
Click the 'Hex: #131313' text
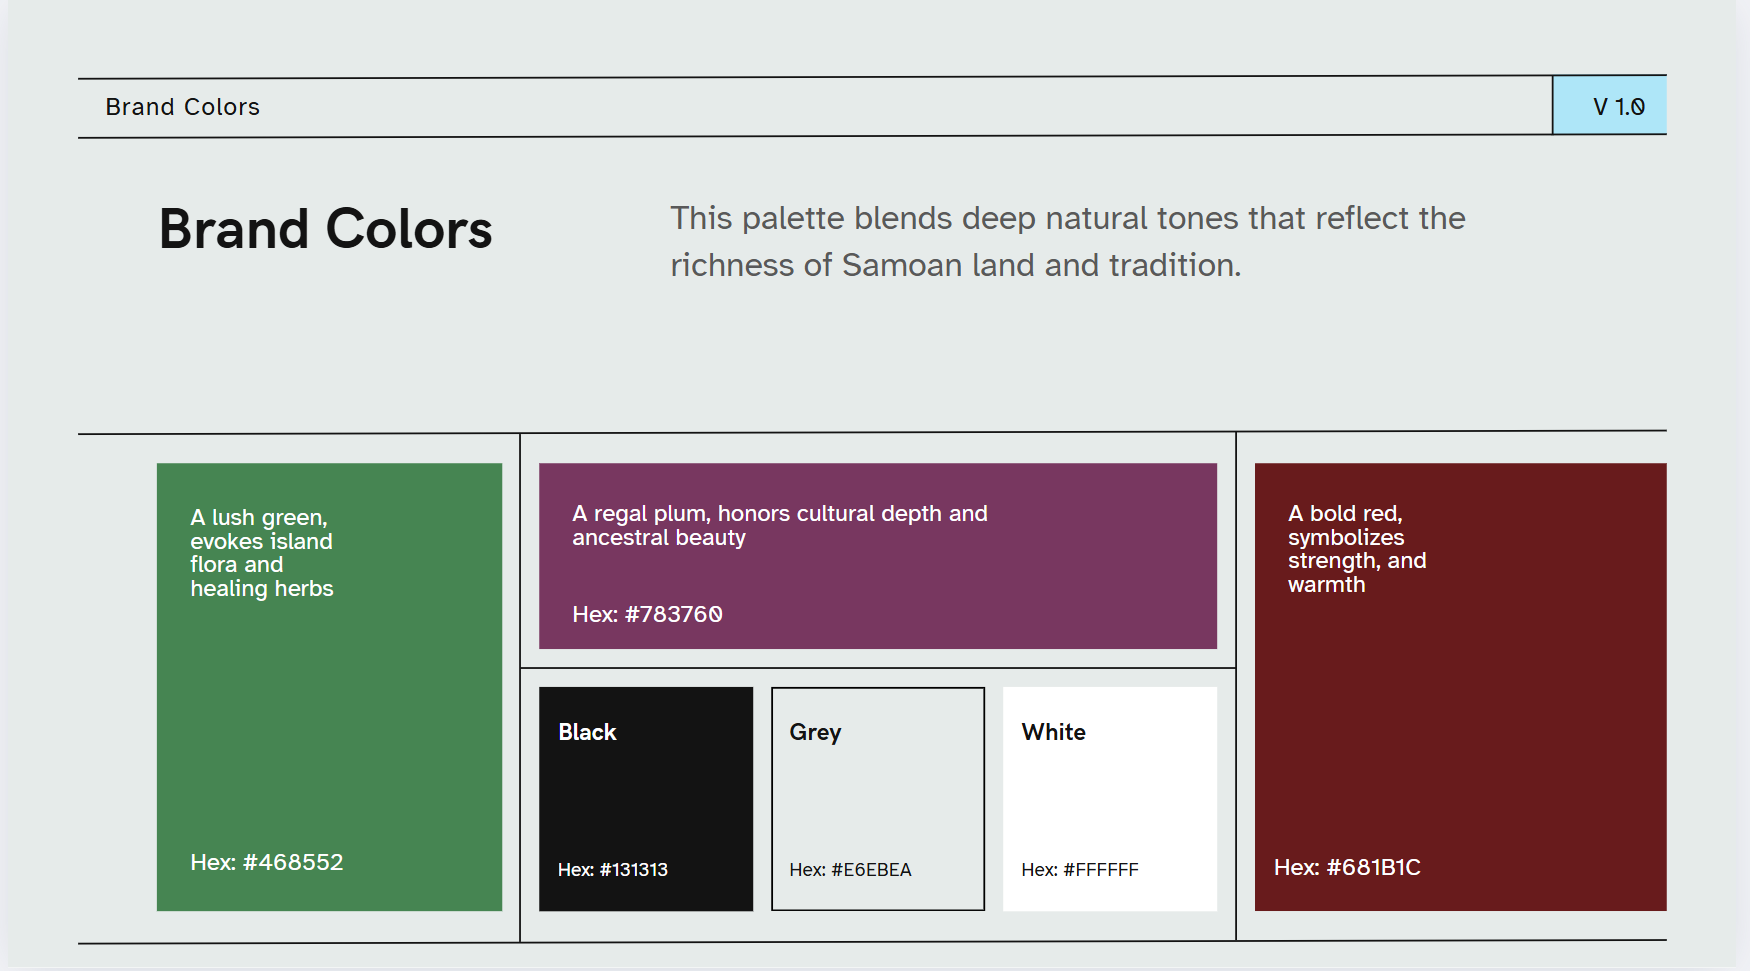tap(613, 870)
